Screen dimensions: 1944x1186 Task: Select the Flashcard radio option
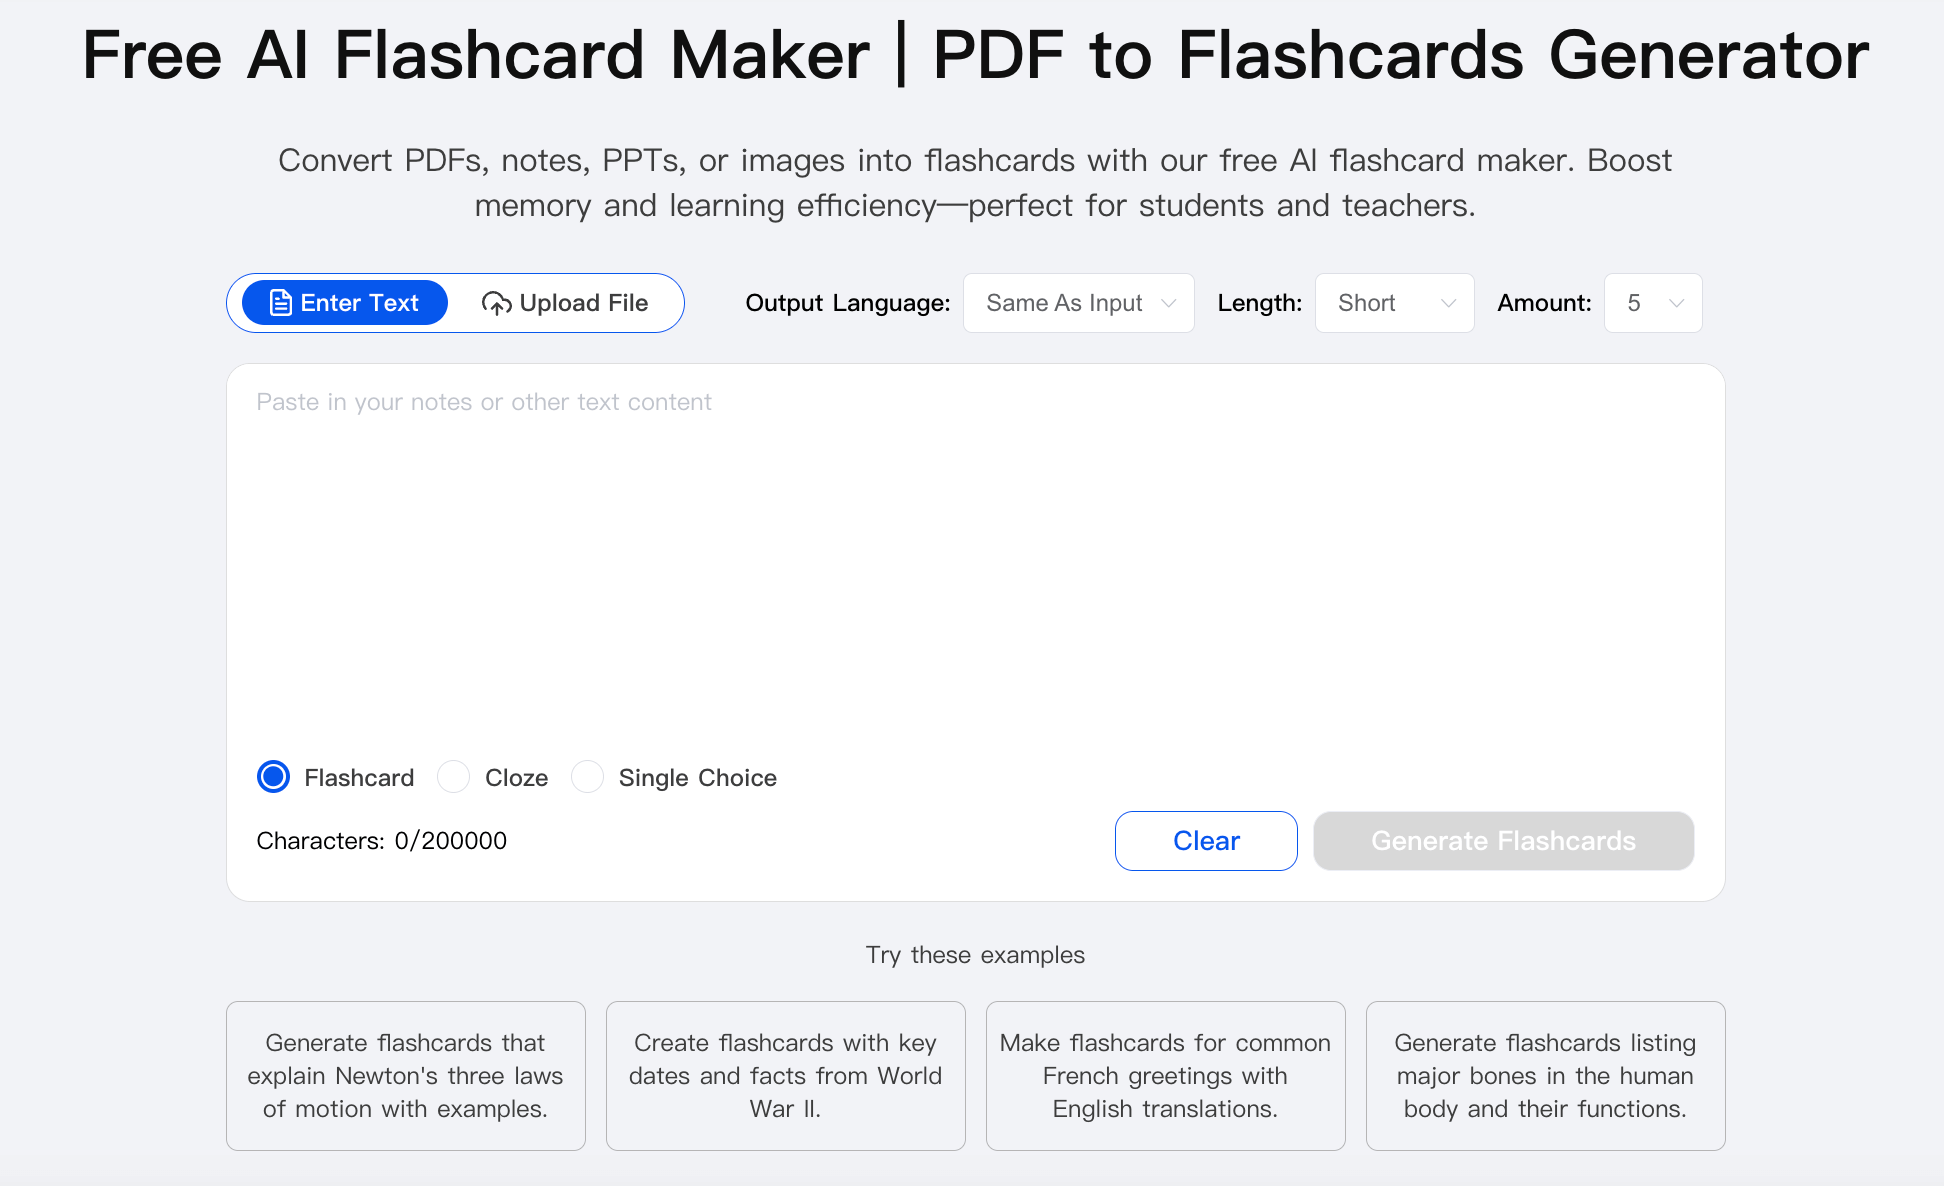click(273, 777)
